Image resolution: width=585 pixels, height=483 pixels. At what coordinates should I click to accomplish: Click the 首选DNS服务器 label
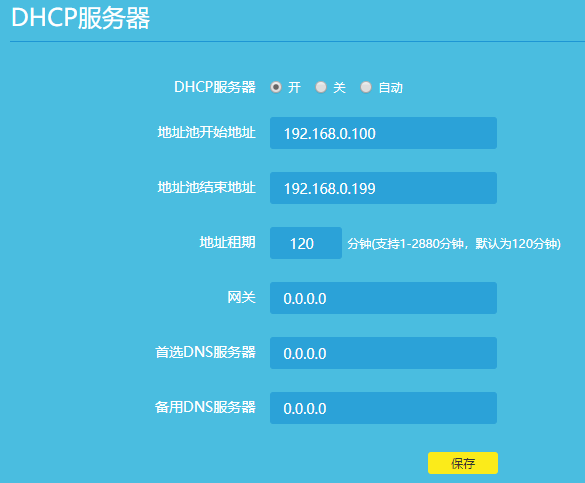[x=205, y=352]
